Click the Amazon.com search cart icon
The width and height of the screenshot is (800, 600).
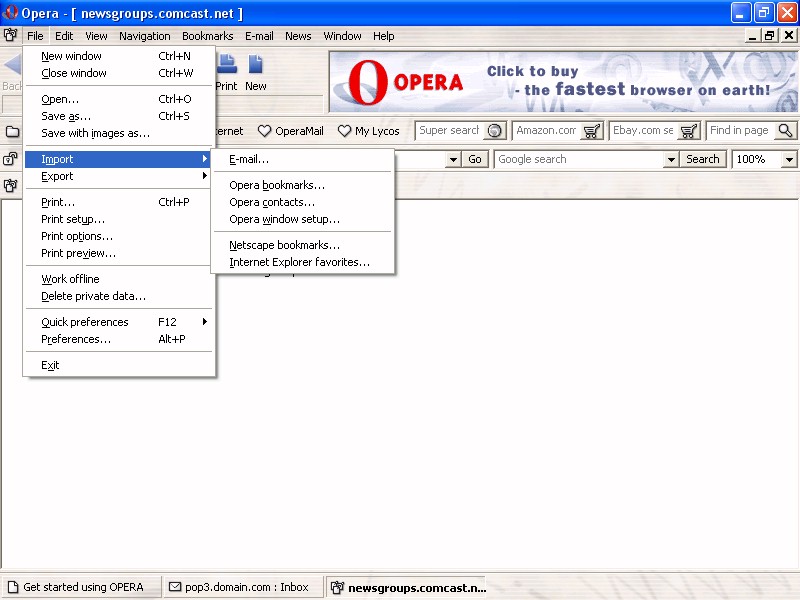[592, 131]
